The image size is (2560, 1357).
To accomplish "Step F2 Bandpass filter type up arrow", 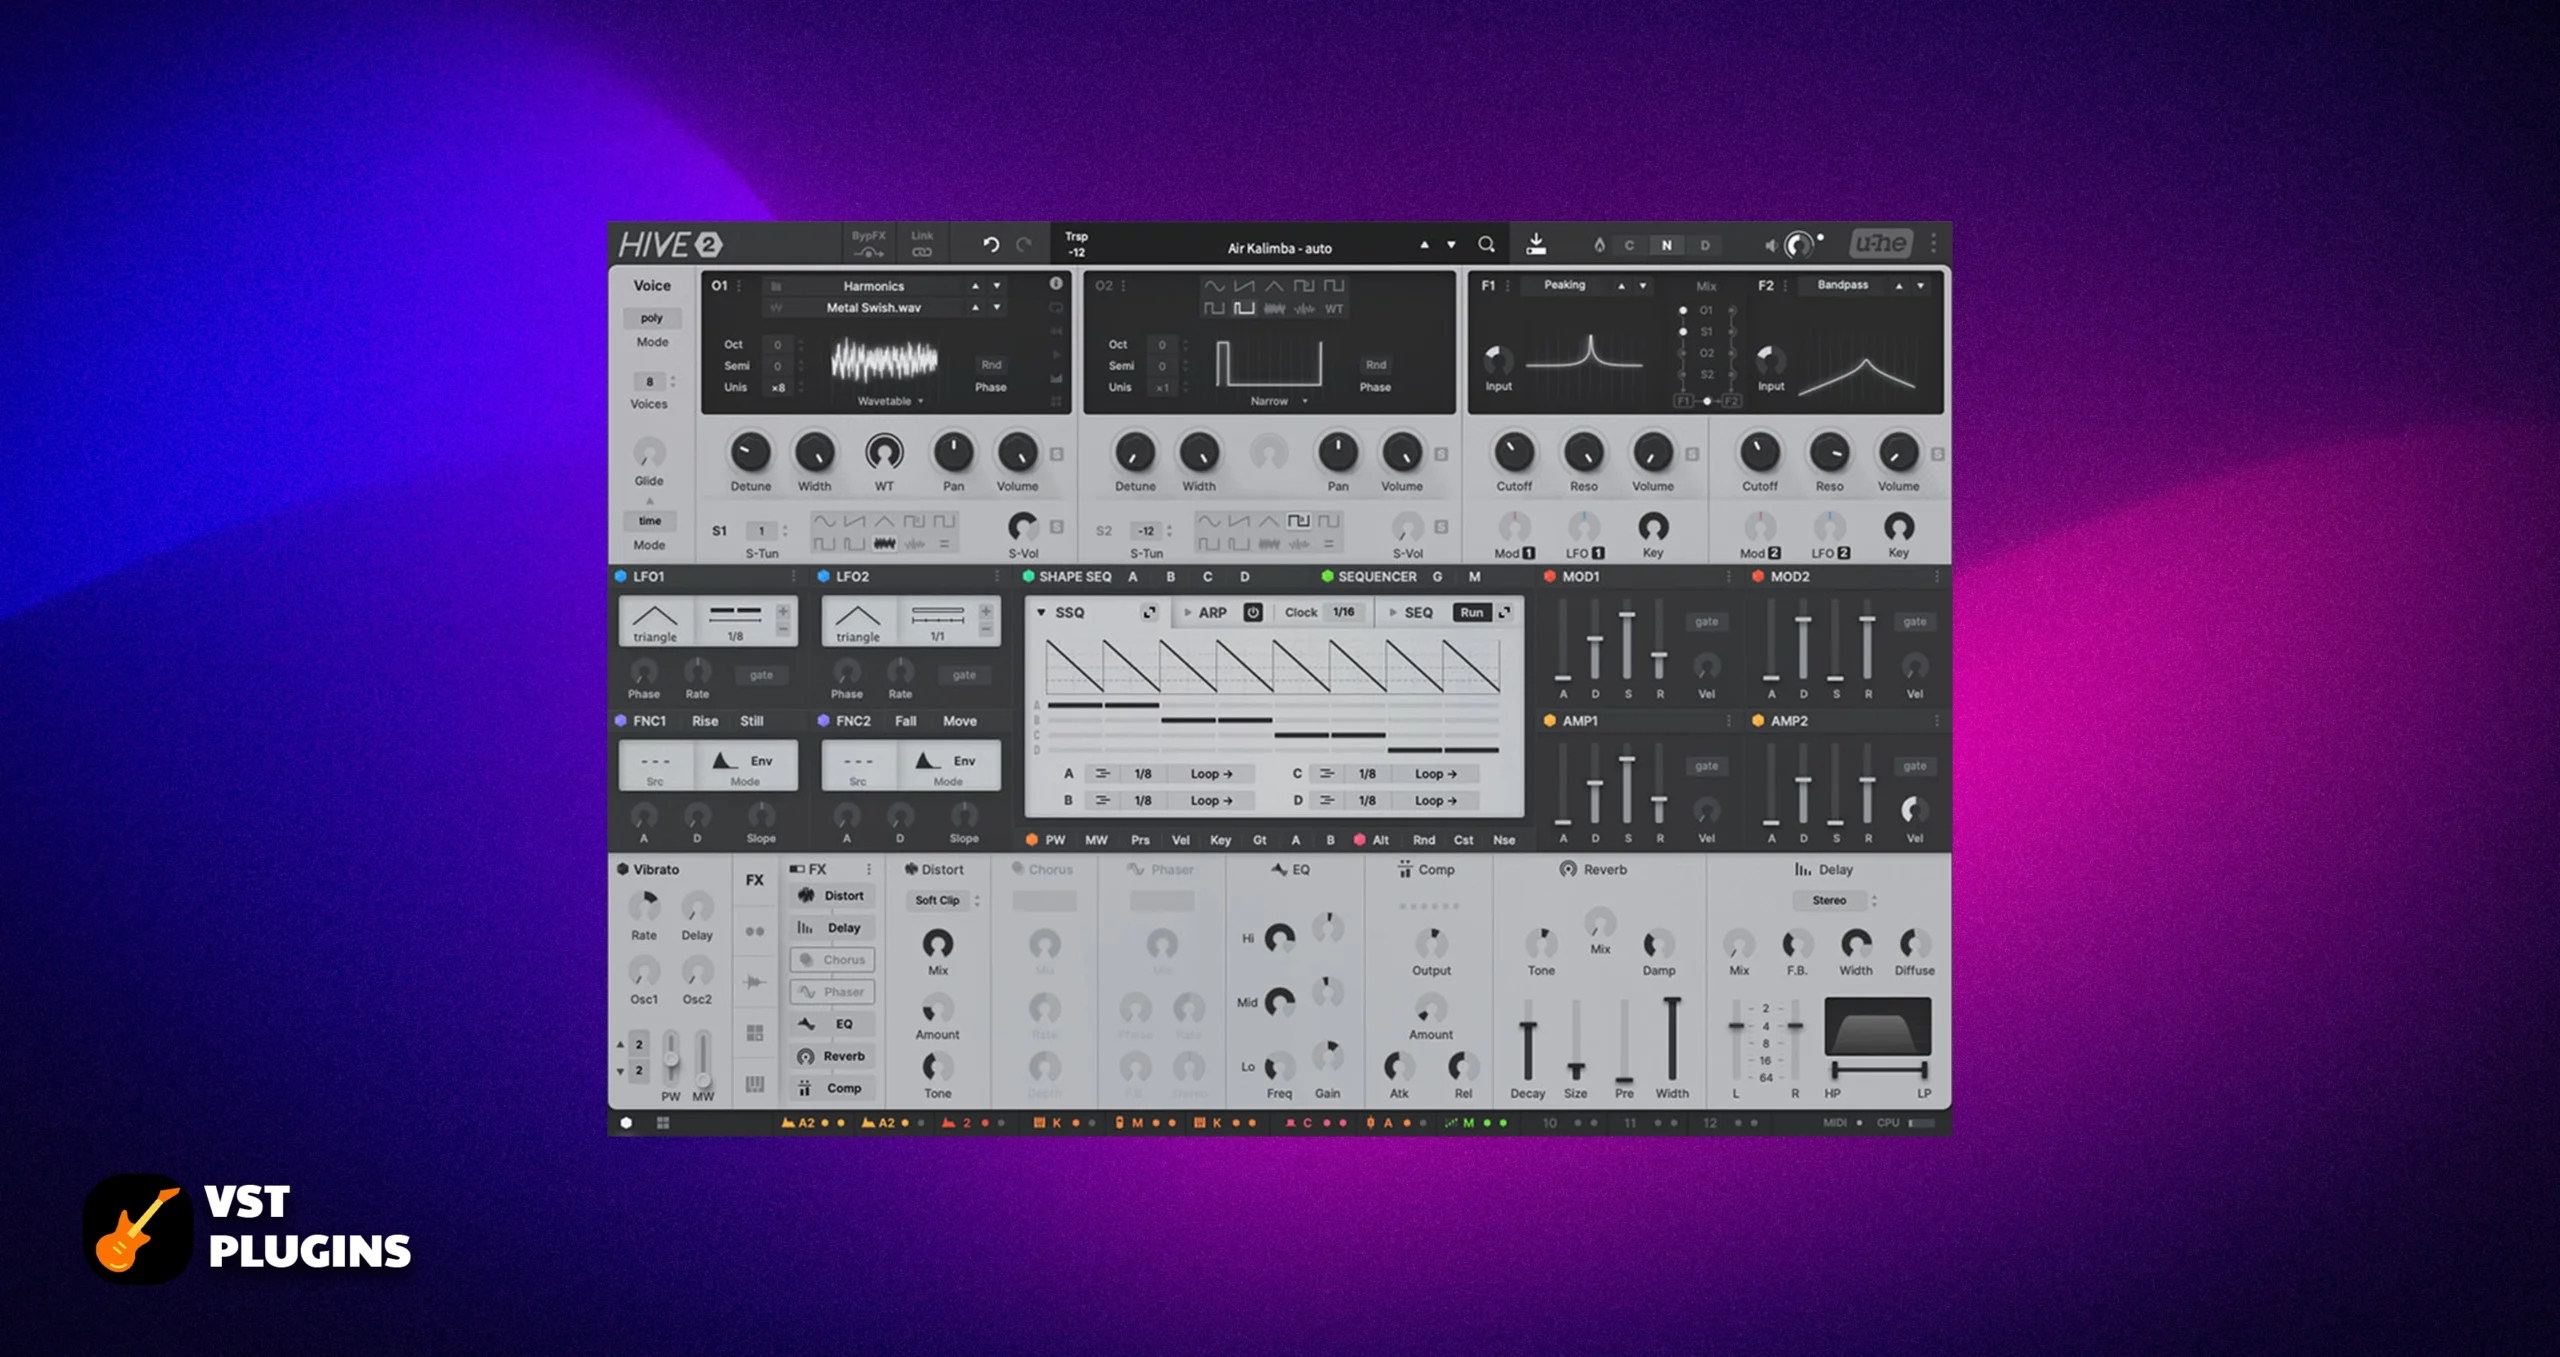I will tap(1898, 286).
